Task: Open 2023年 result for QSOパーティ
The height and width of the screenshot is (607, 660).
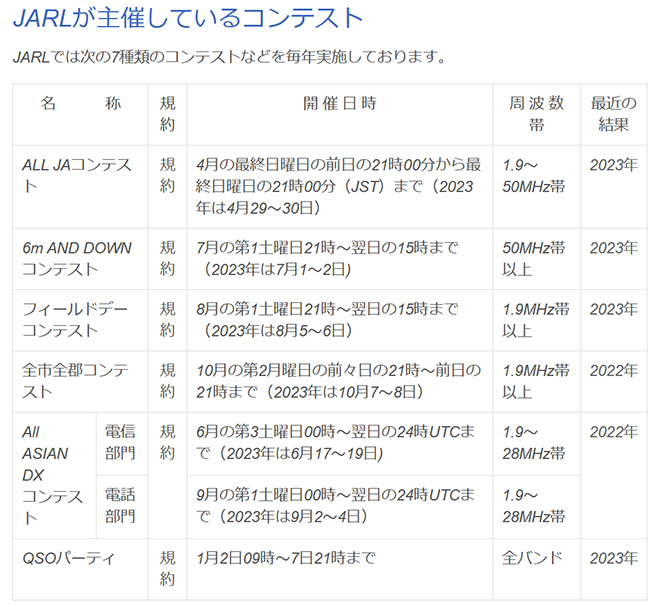Action: [x=614, y=559]
